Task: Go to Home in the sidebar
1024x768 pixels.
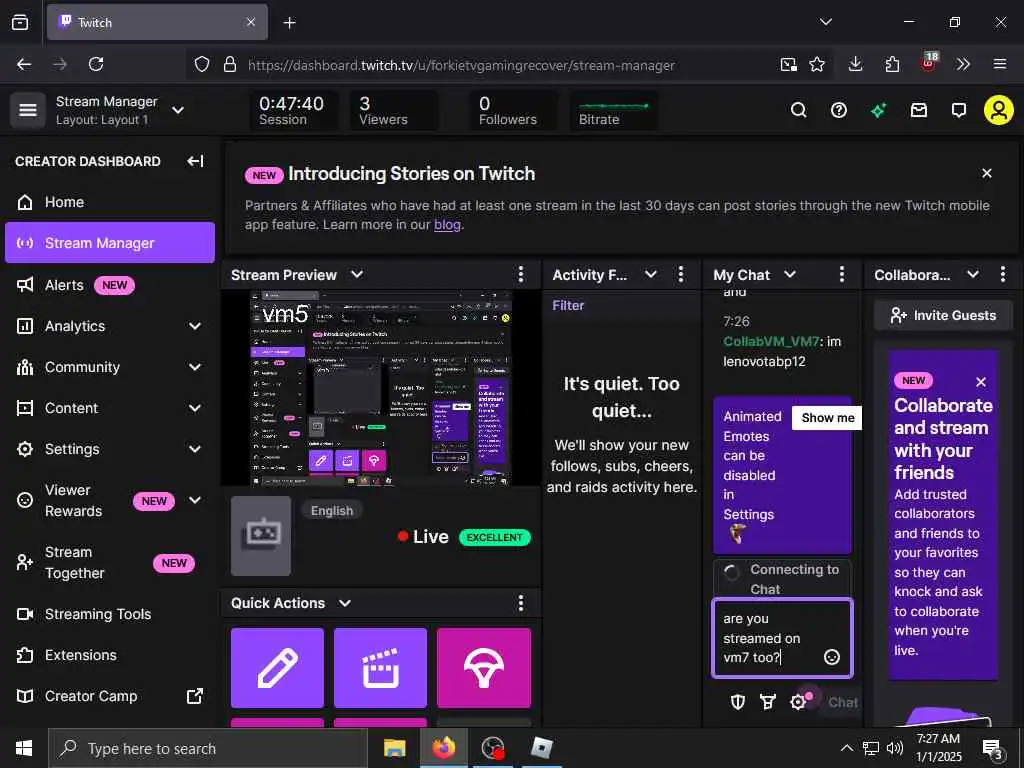Action: 110,202
